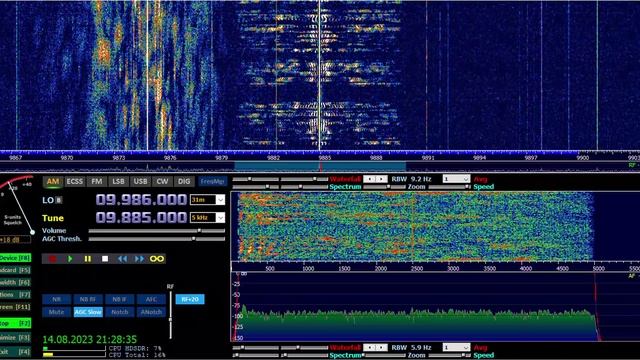Select DIG digital mode
640x360 pixels.
click(x=184, y=182)
